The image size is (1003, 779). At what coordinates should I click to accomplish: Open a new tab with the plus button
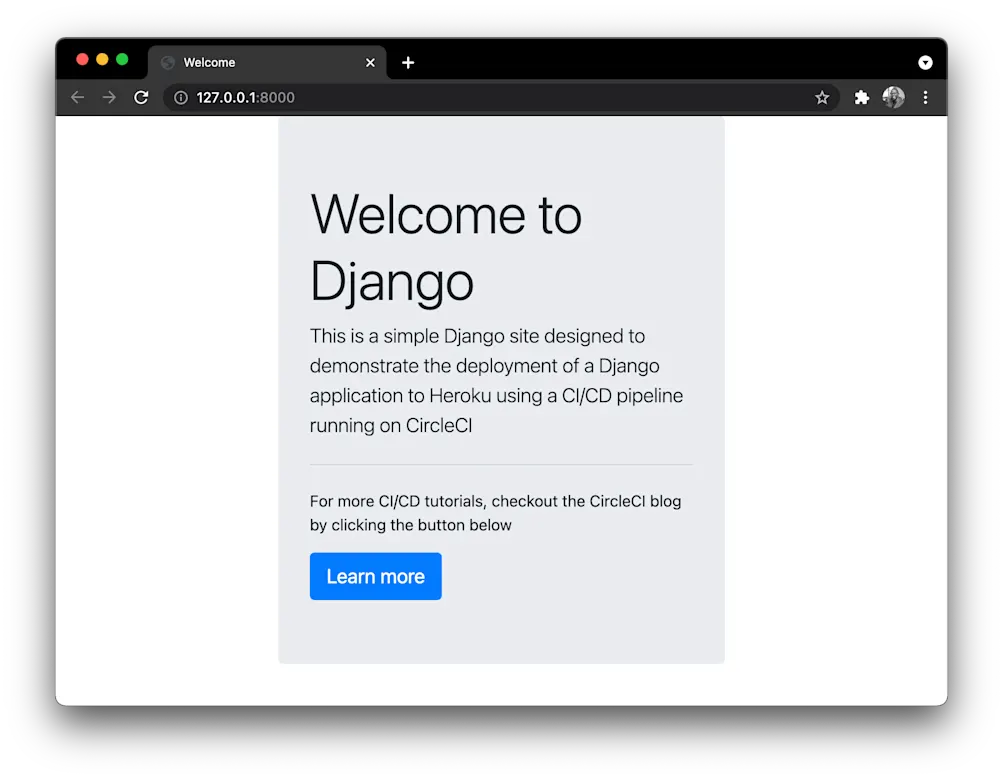(x=408, y=63)
